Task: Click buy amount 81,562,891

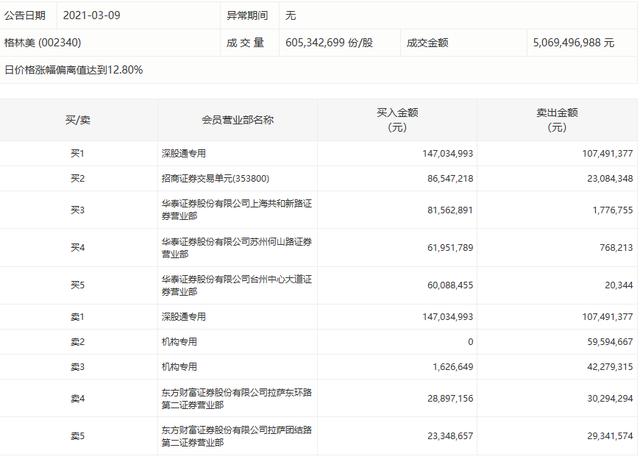Action: coord(450,210)
